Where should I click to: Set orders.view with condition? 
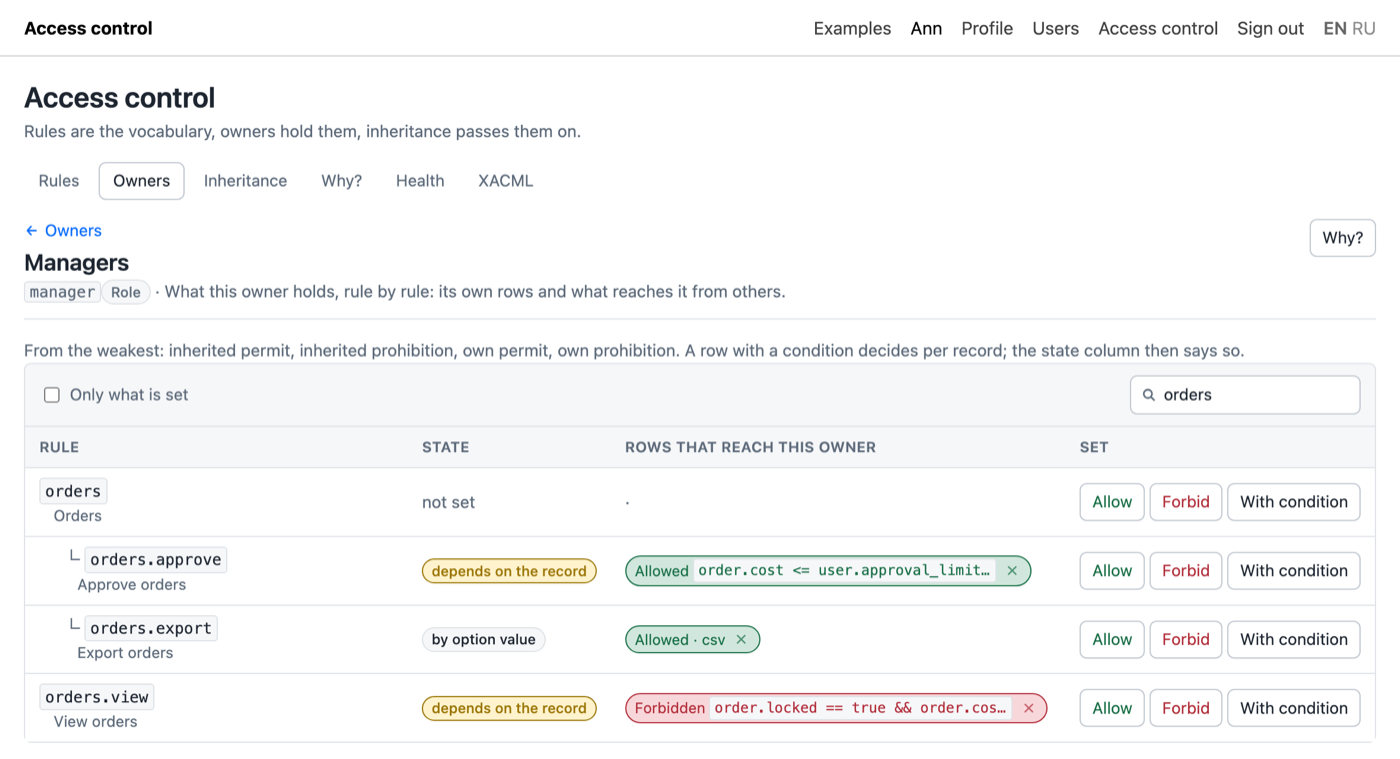point(1294,708)
